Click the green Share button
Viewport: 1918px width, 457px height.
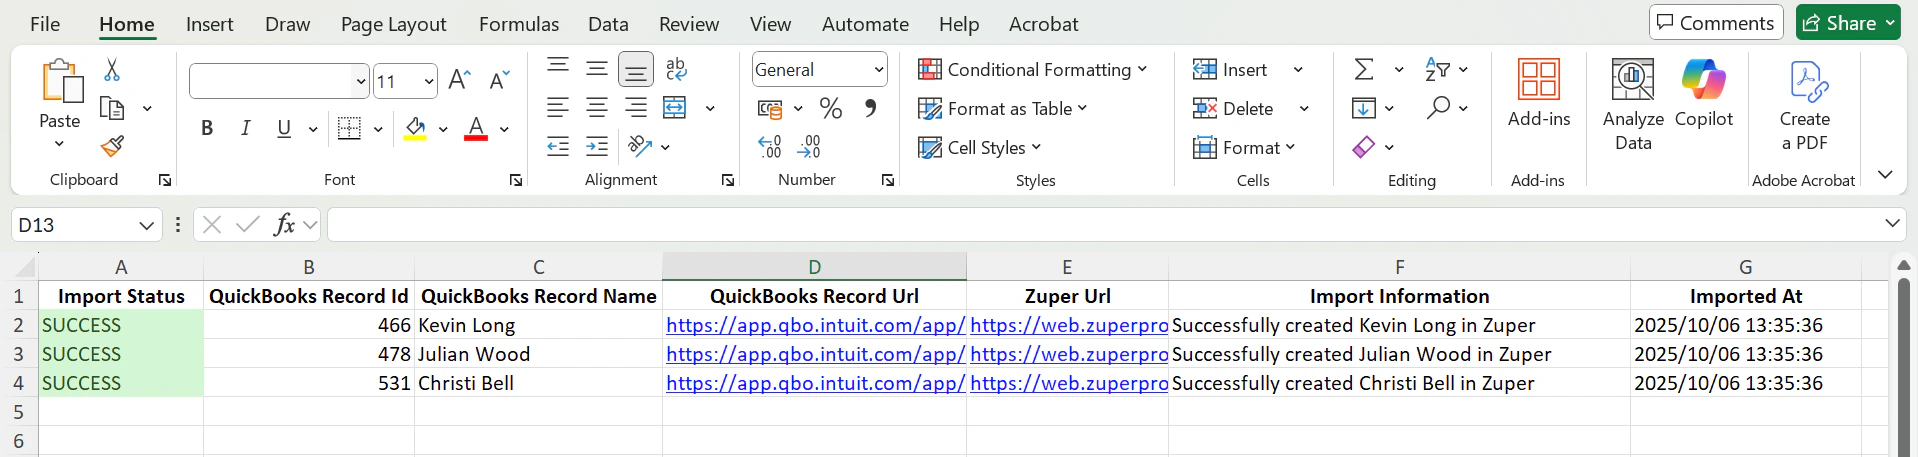1848,22
